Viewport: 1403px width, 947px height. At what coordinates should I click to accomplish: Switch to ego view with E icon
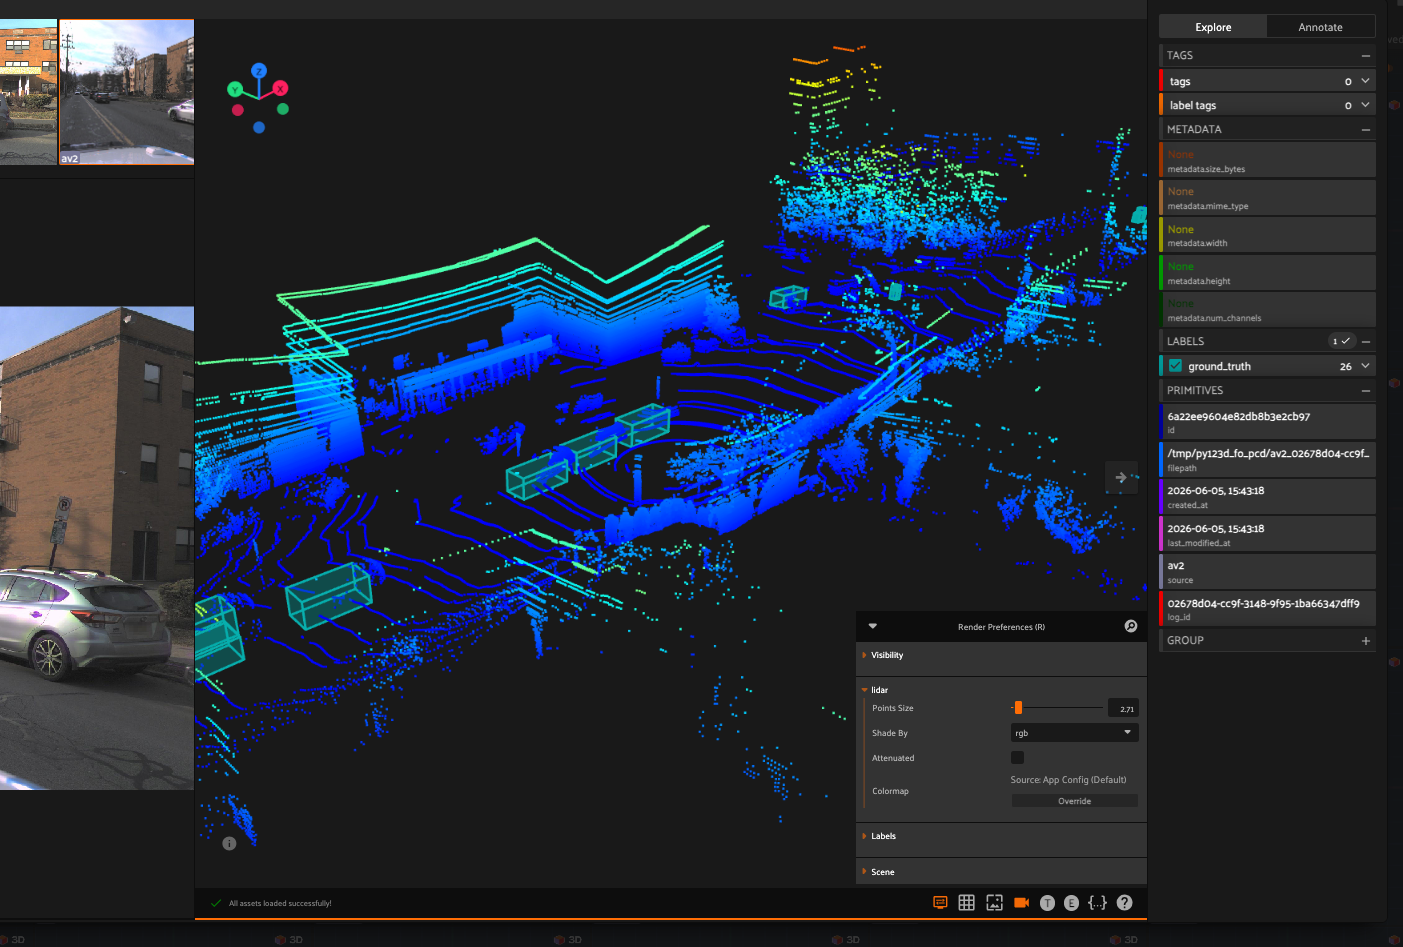[1071, 903]
